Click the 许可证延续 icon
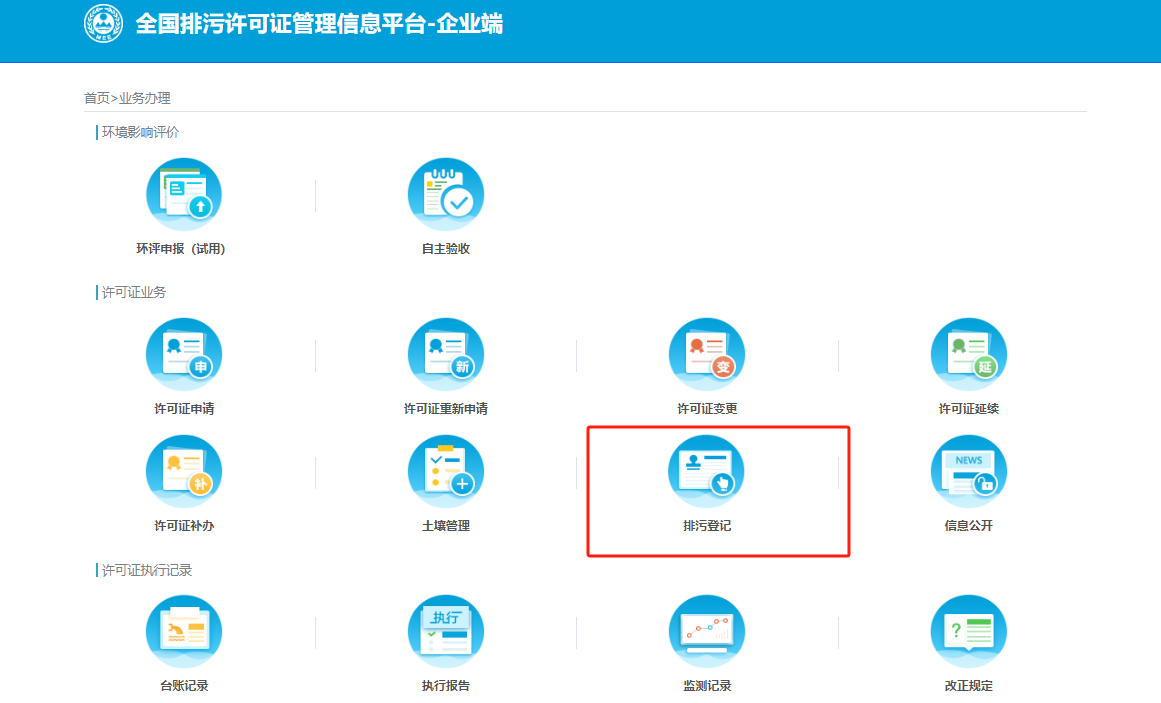1161x703 pixels. coord(968,355)
